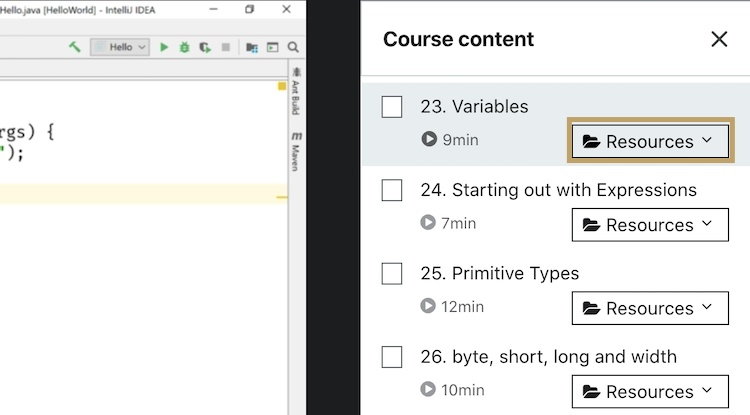Run the Hello configuration with the green arrow

[165, 47]
